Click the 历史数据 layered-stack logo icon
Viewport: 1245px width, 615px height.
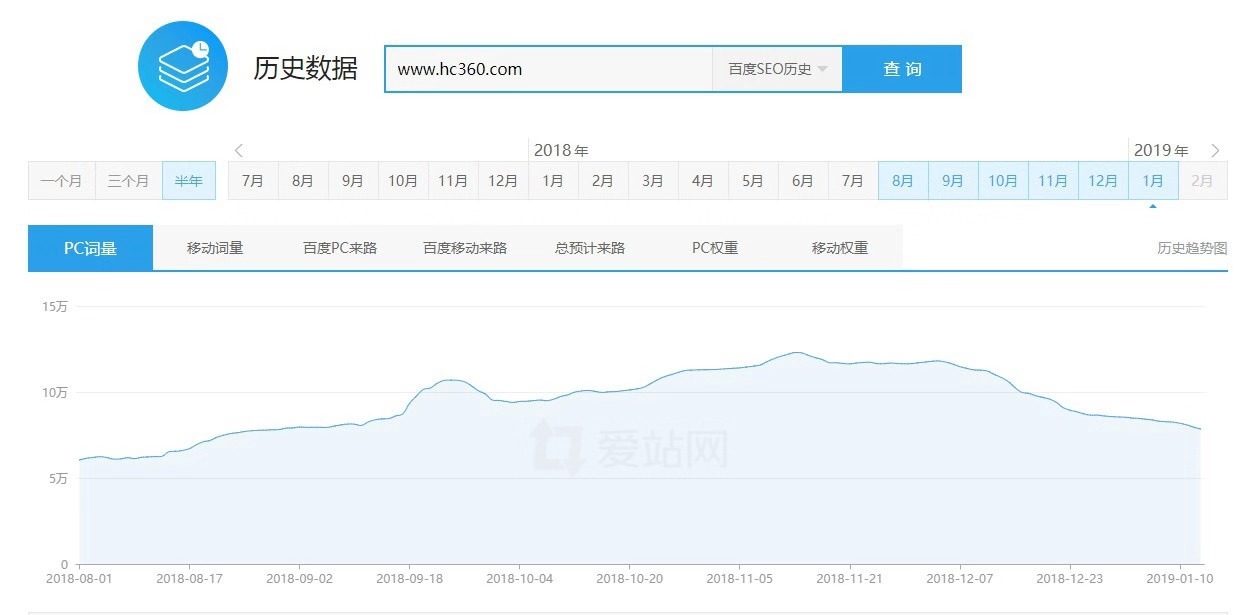tap(183, 66)
